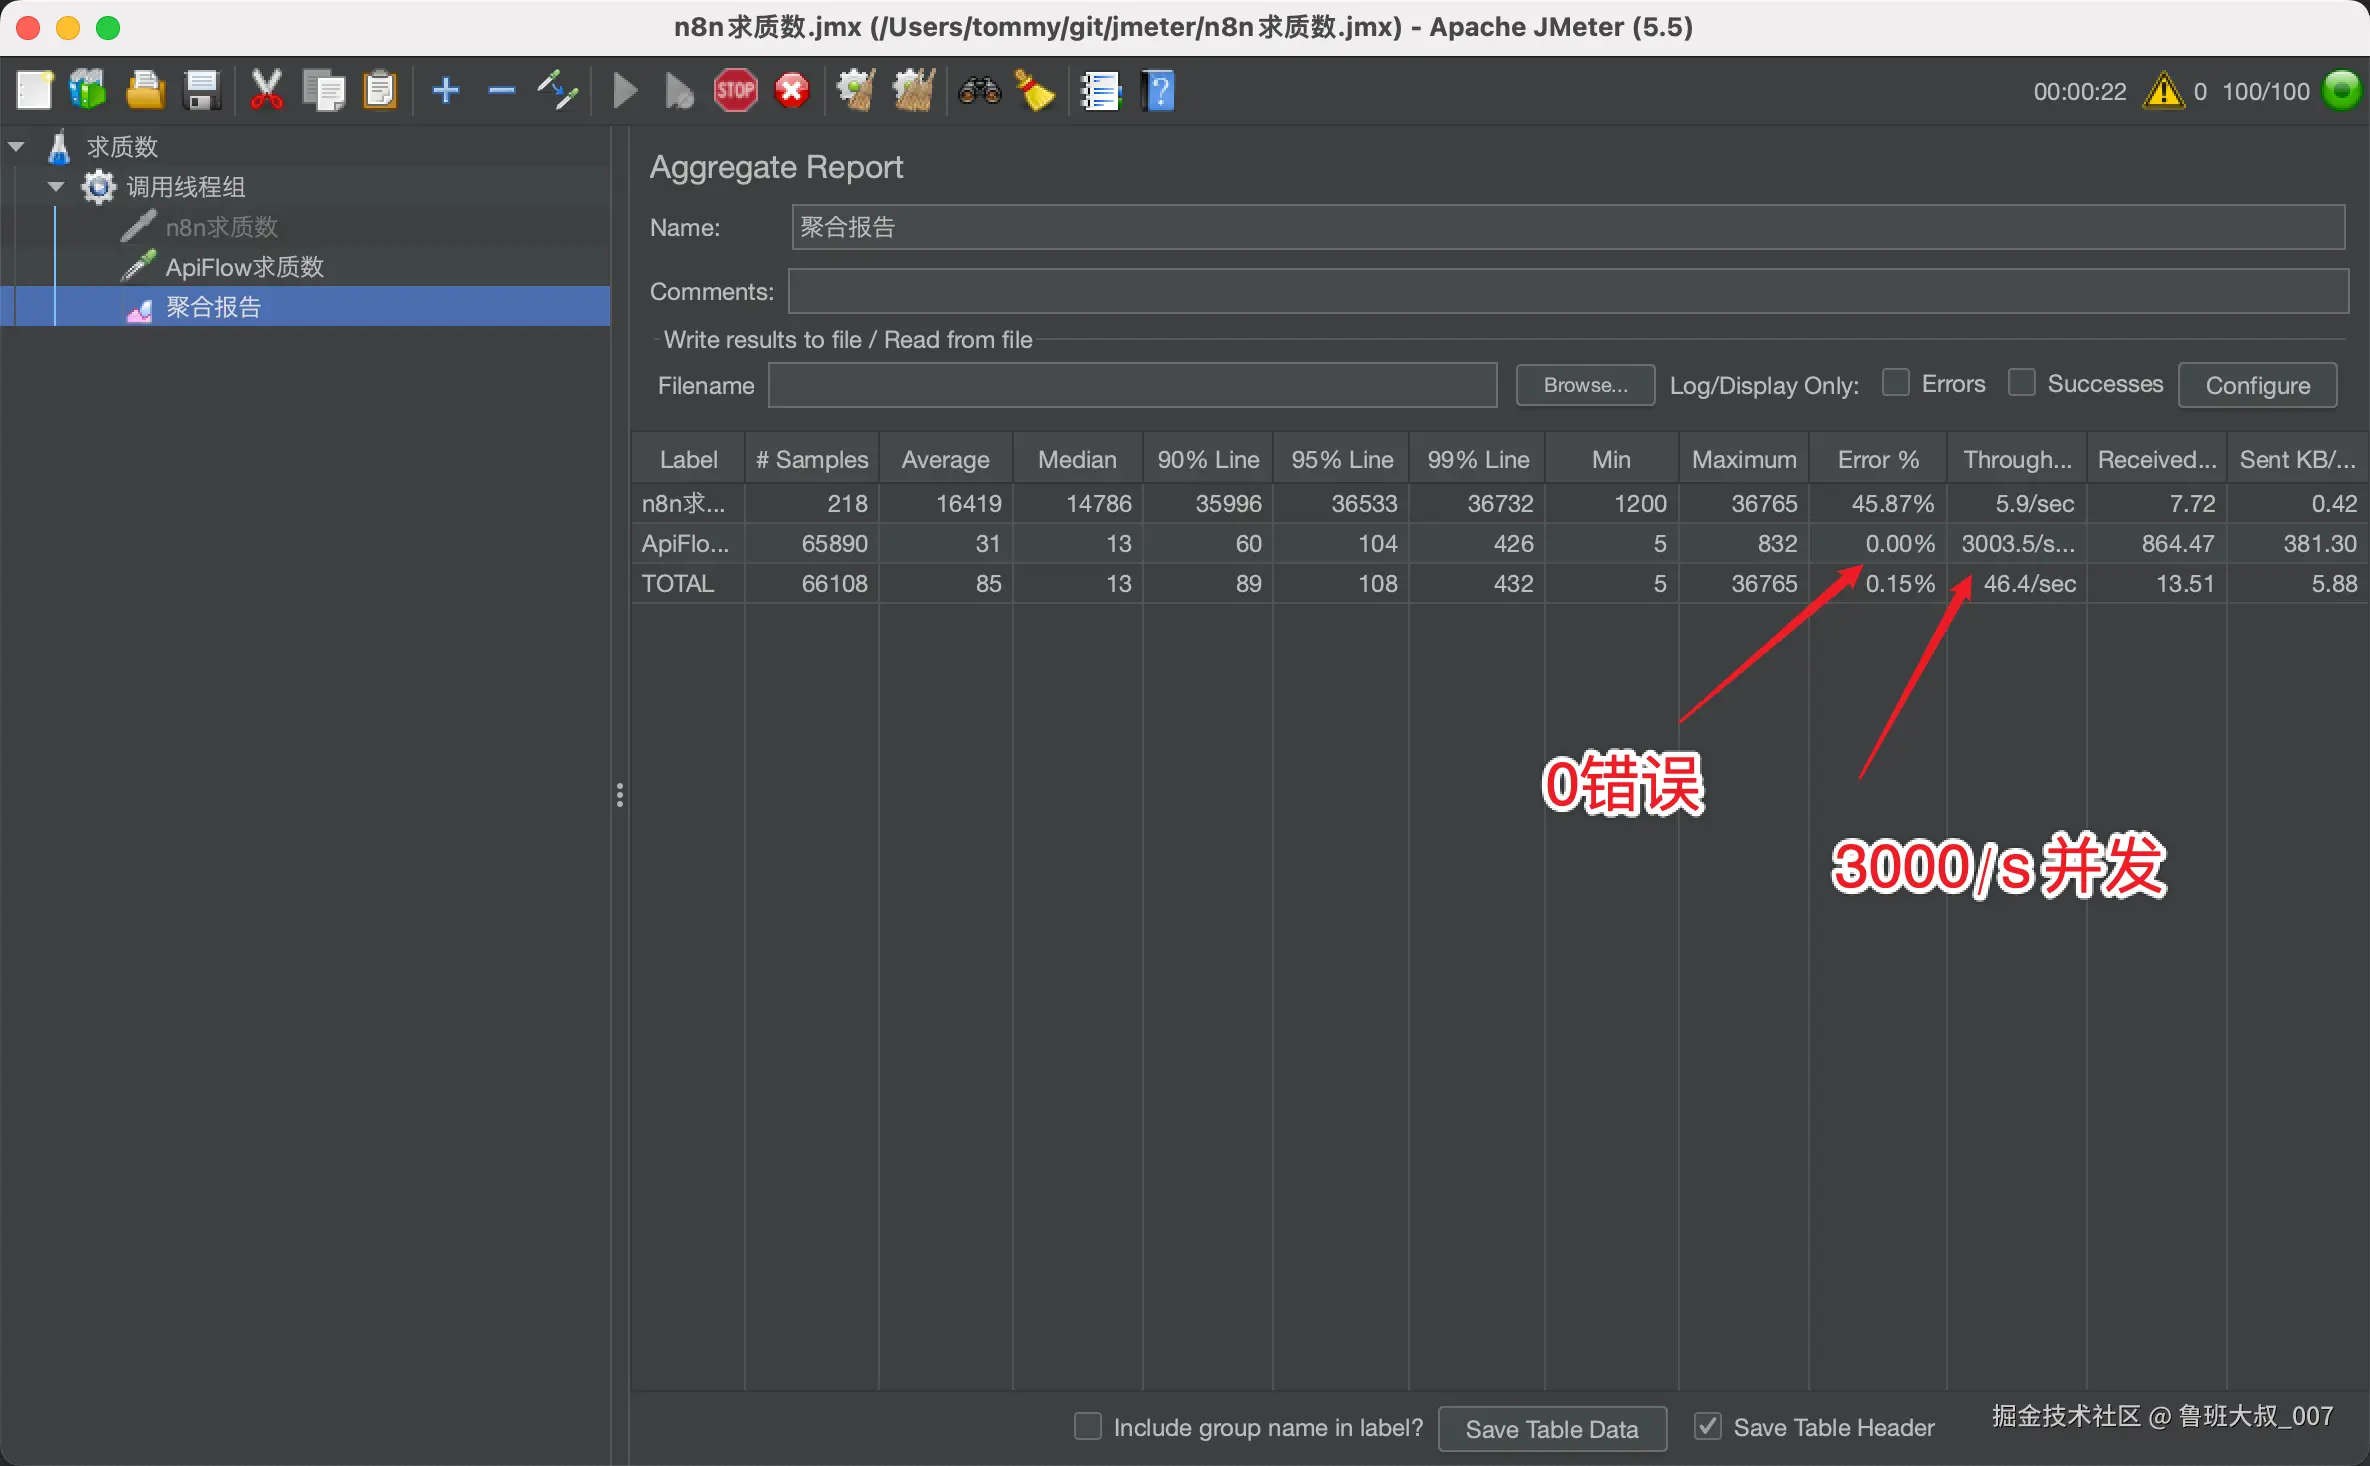
Task: Click the Filename input field
Action: tap(1131, 385)
